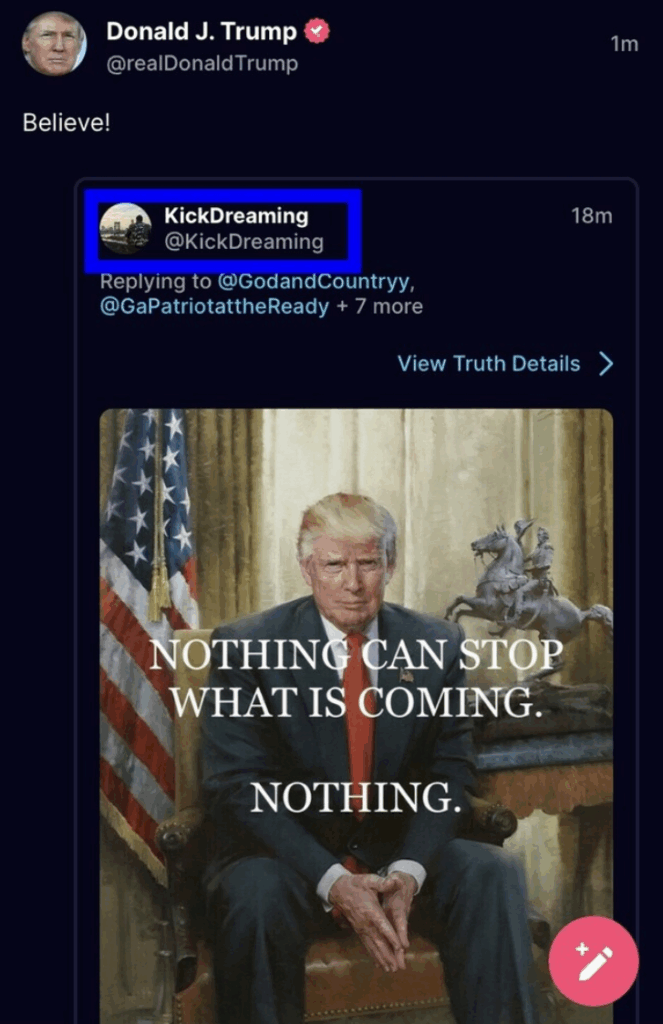The width and height of the screenshot is (663, 1024).
Task: Open Donald J. Trump's profile avatar
Action: (54, 44)
